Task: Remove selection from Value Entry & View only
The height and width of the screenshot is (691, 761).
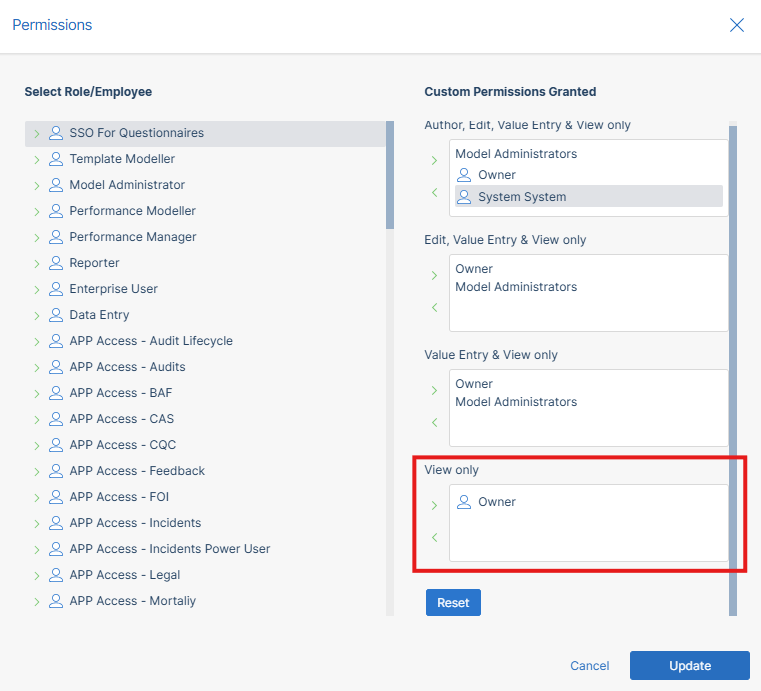Action: pyautogui.click(x=434, y=423)
